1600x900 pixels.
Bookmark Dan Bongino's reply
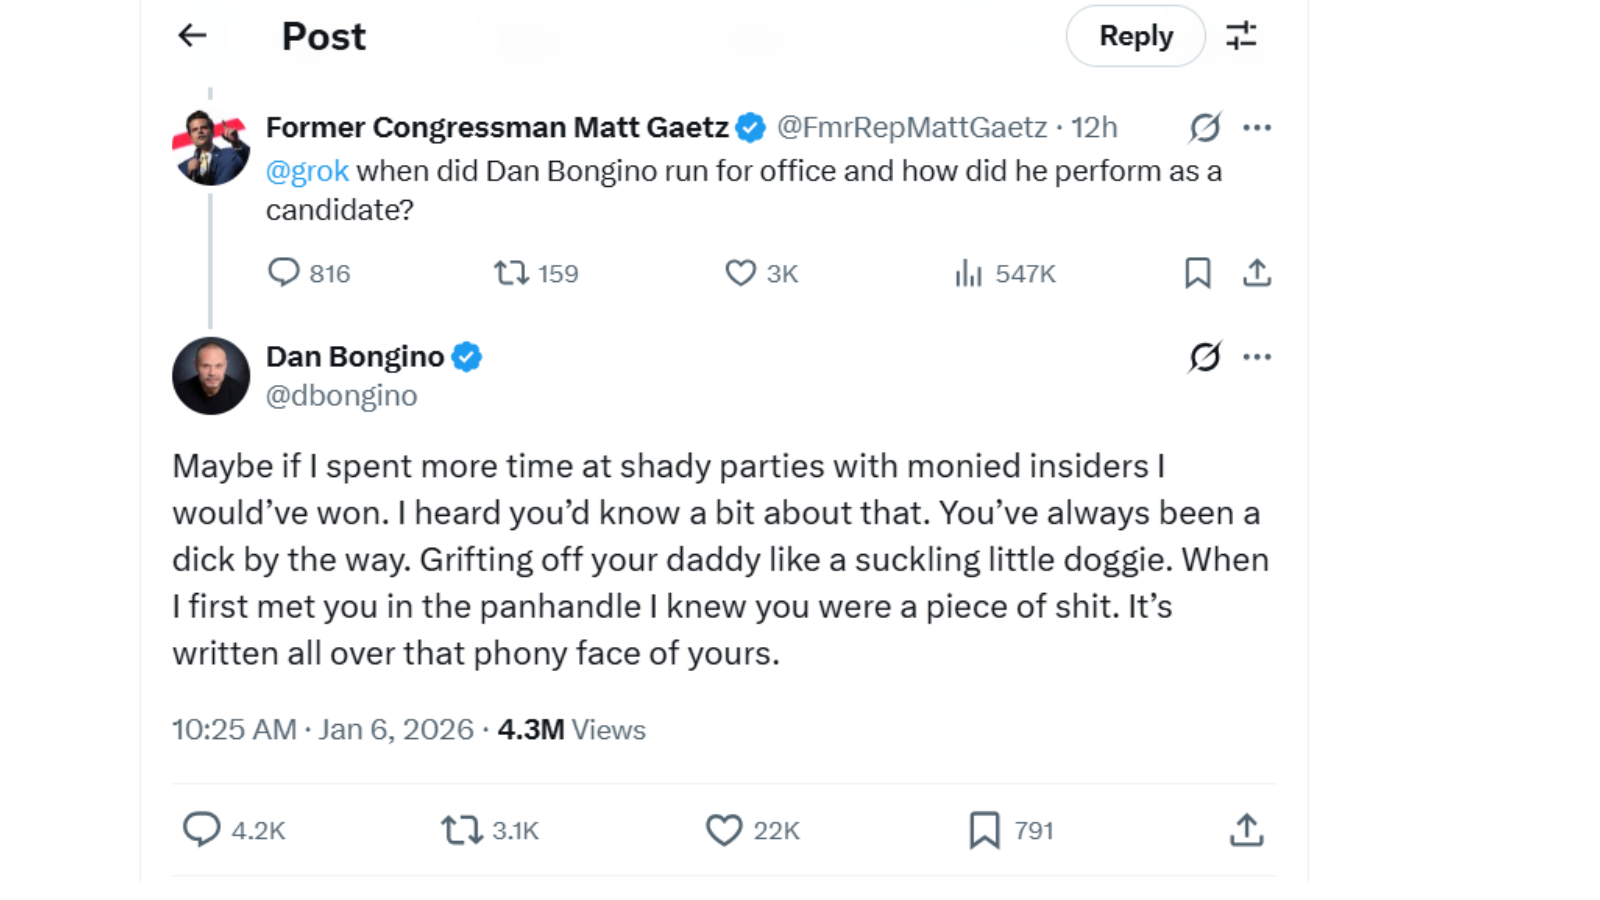tap(984, 829)
